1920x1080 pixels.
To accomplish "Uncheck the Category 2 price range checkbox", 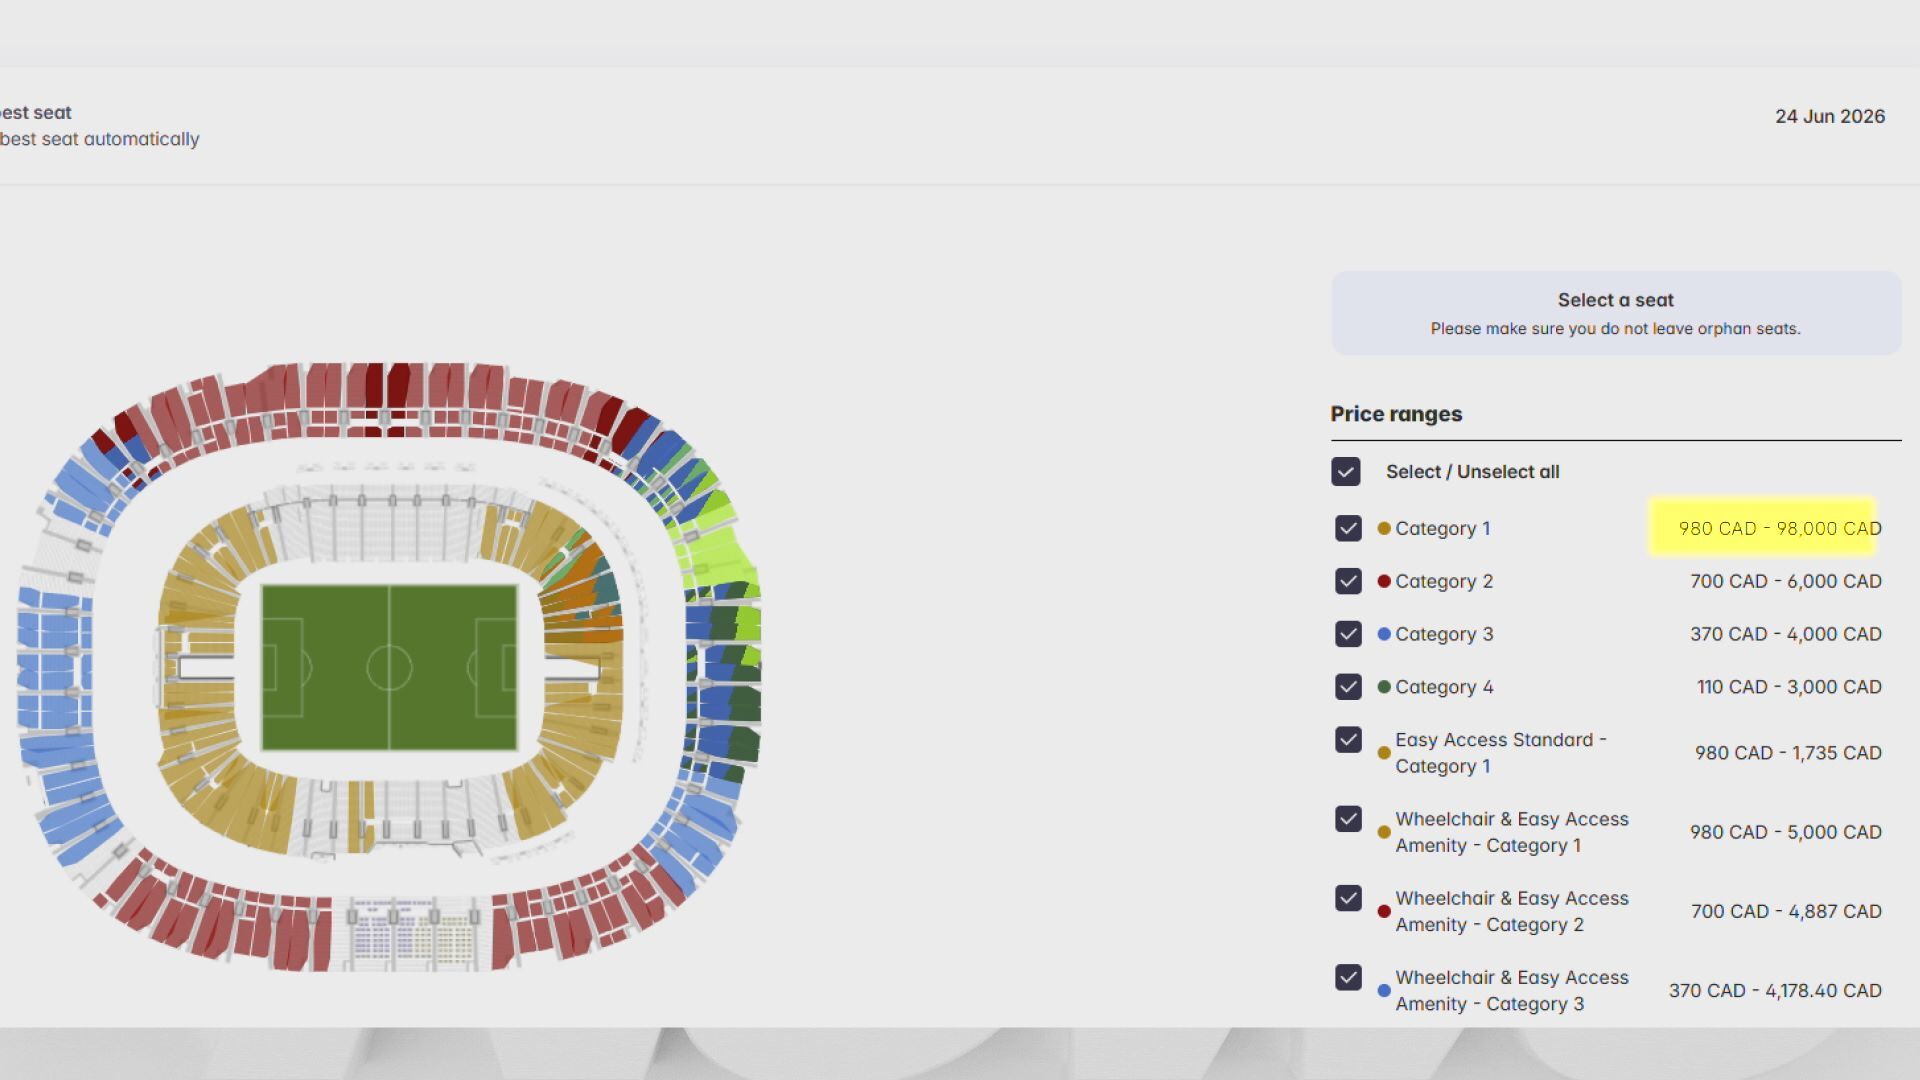I will click(1348, 581).
